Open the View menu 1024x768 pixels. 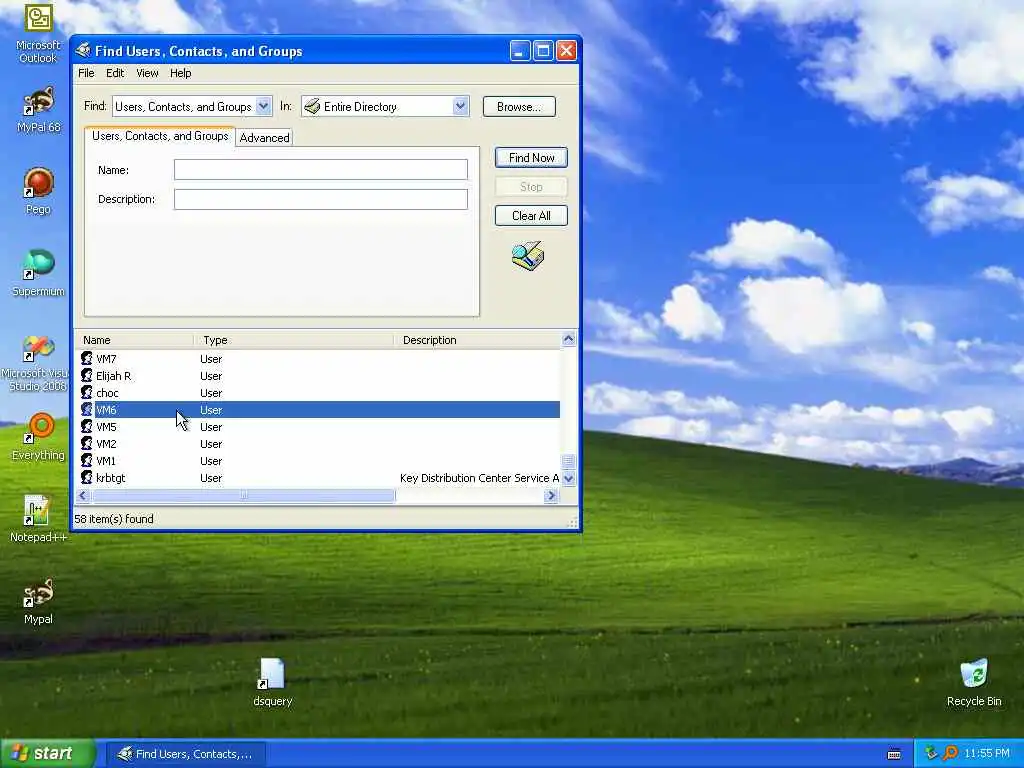click(x=147, y=73)
